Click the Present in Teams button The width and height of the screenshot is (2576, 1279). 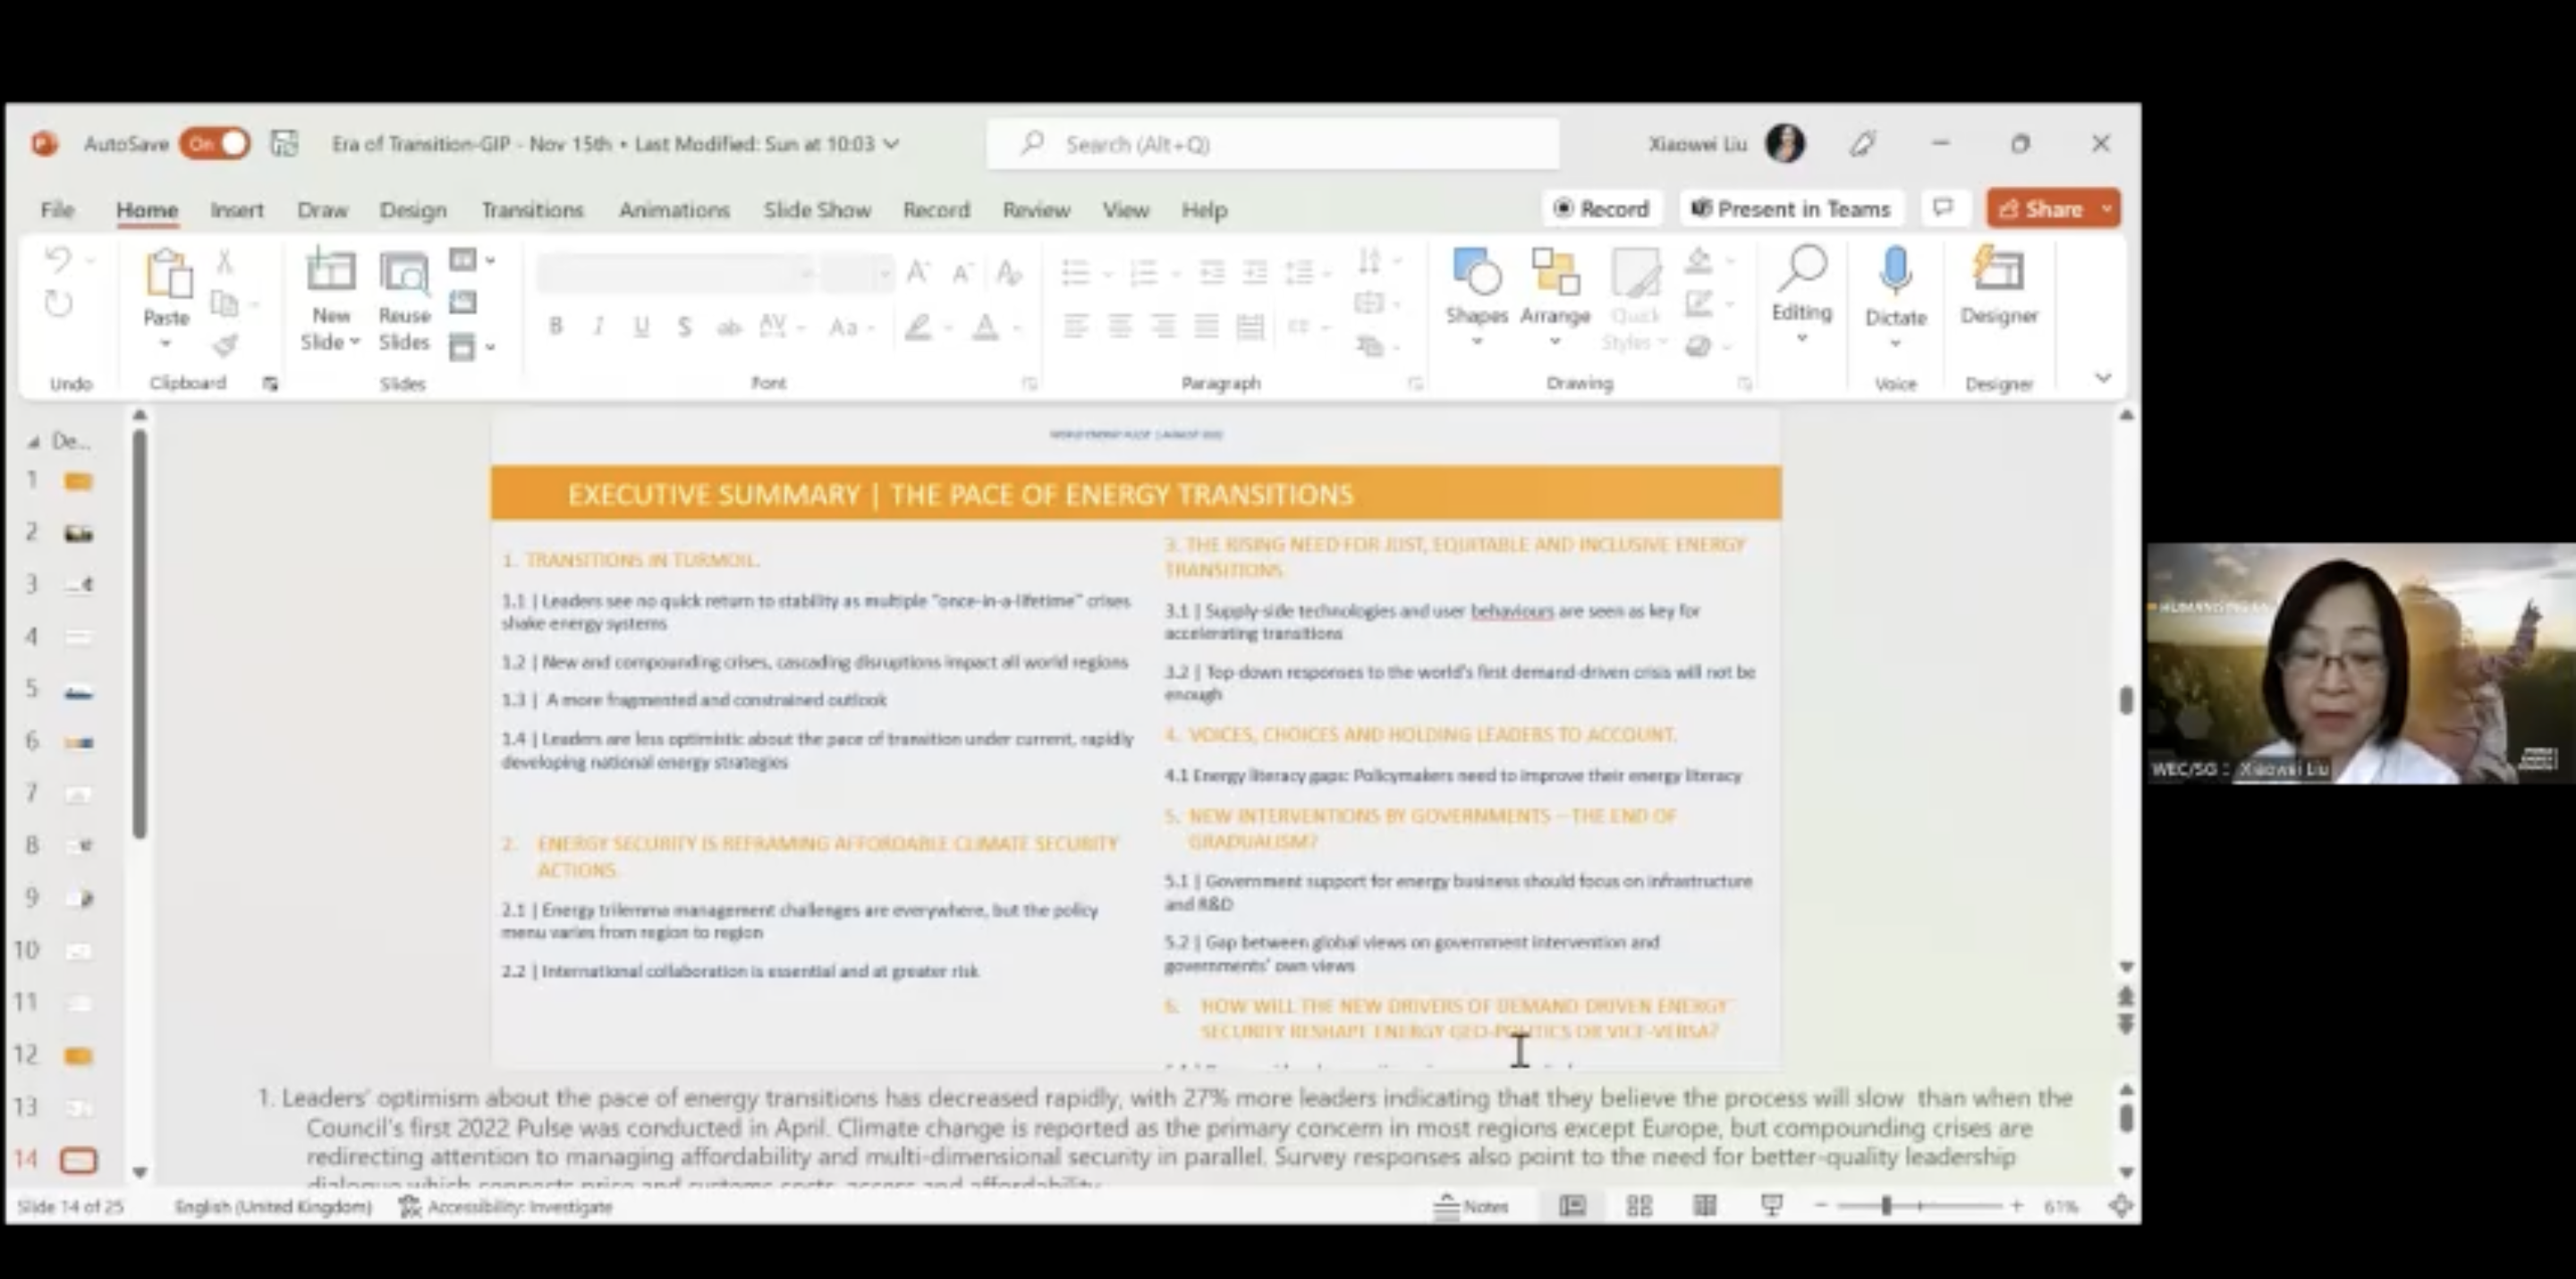[1790, 209]
